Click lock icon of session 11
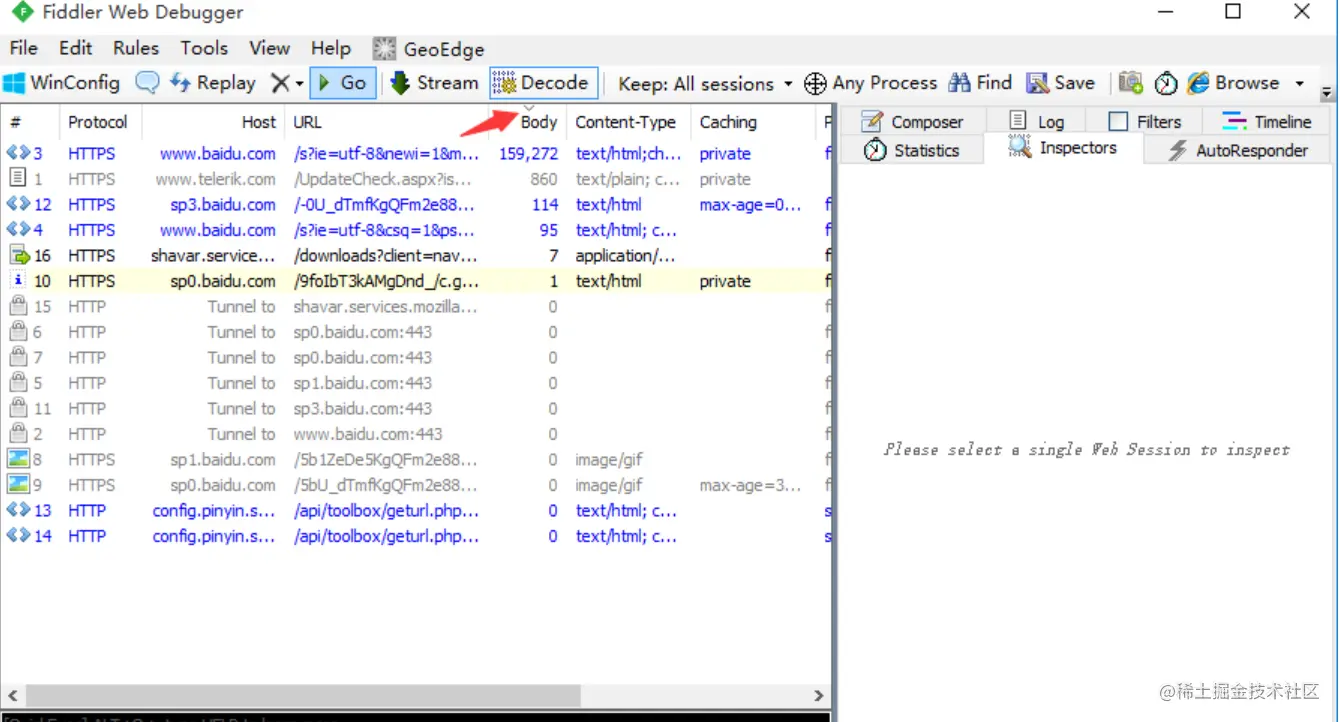 tap(18, 408)
